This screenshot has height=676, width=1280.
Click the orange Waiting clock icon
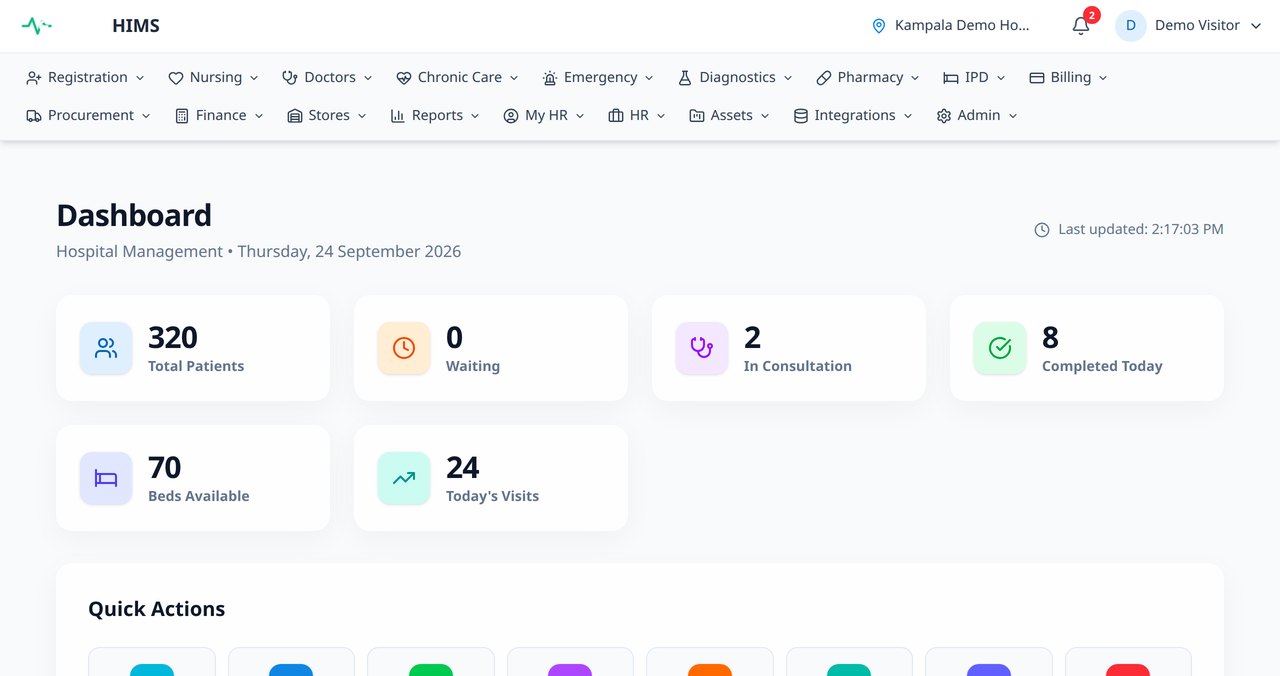click(x=404, y=348)
